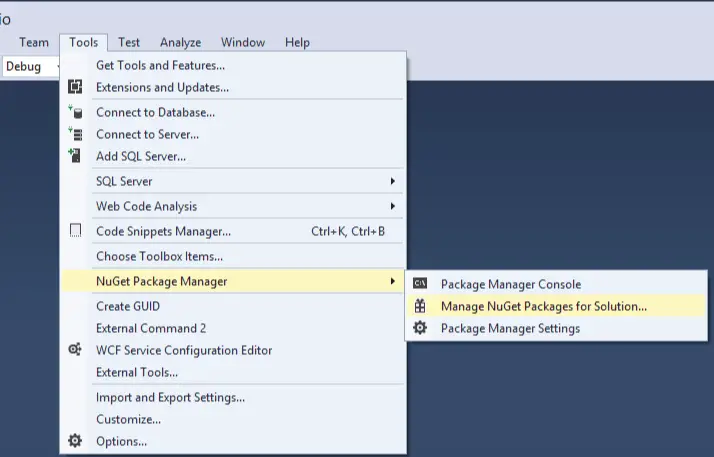Select NuGet Package Manager entry
Viewport: 714px width, 457px height.
coord(233,281)
